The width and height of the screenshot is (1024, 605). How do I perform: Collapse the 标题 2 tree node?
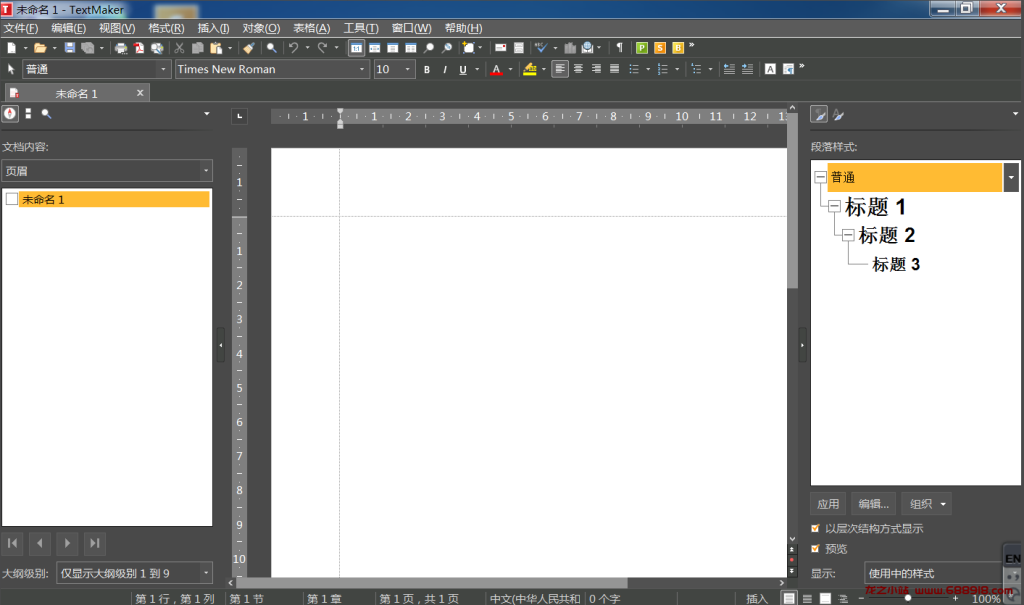pyautogui.click(x=848, y=235)
